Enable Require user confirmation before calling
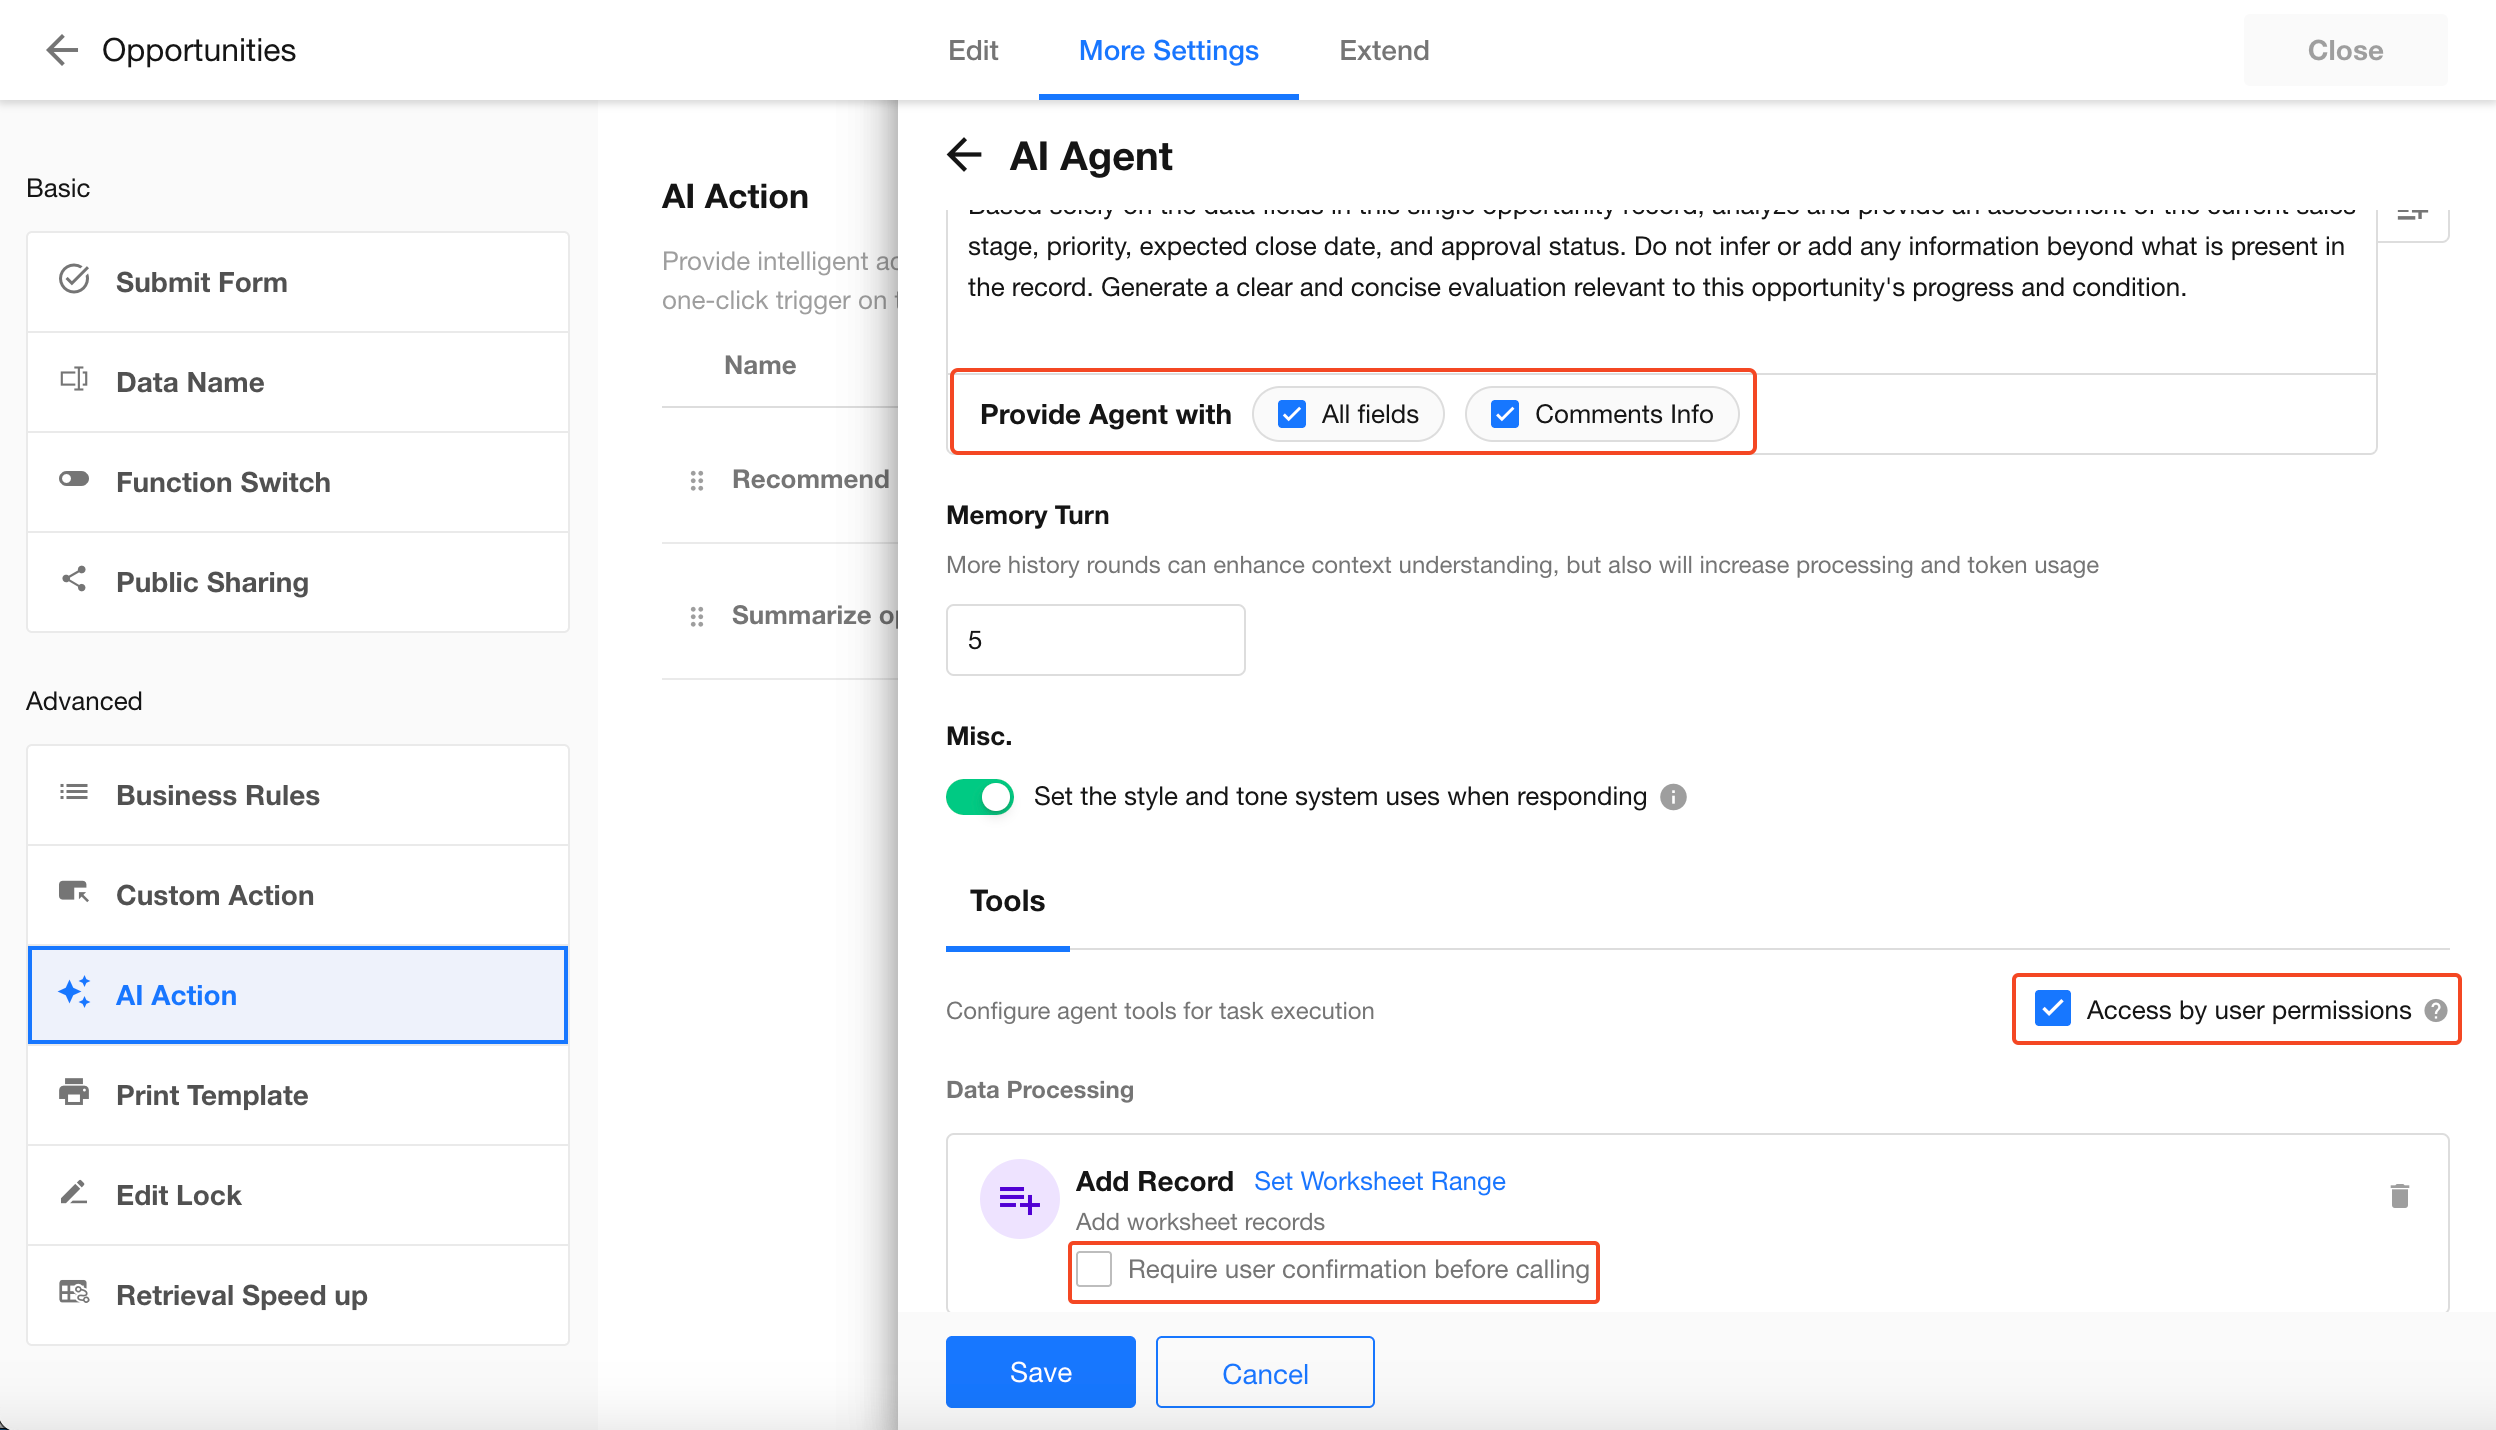The height and width of the screenshot is (1430, 2496). click(x=1095, y=1269)
